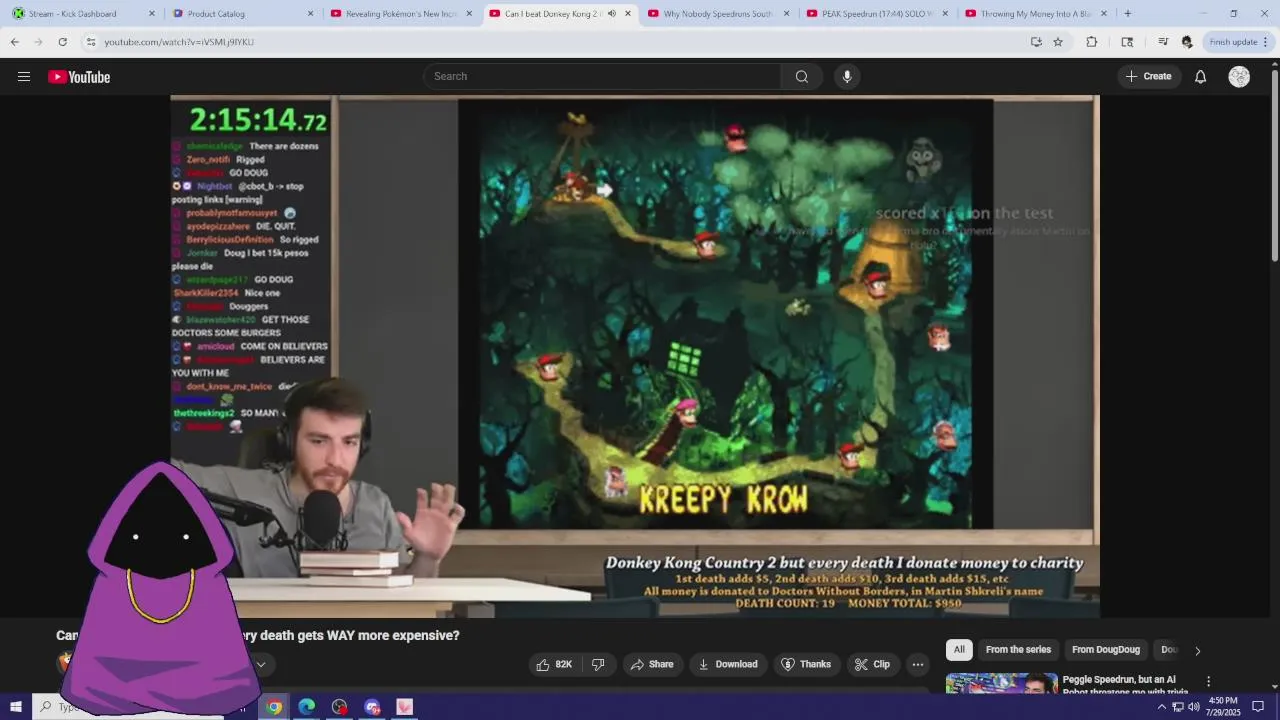The height and width of the screenshot is (720, 1280).
Task: Go to YouTube home via logo
Action: 79,77
